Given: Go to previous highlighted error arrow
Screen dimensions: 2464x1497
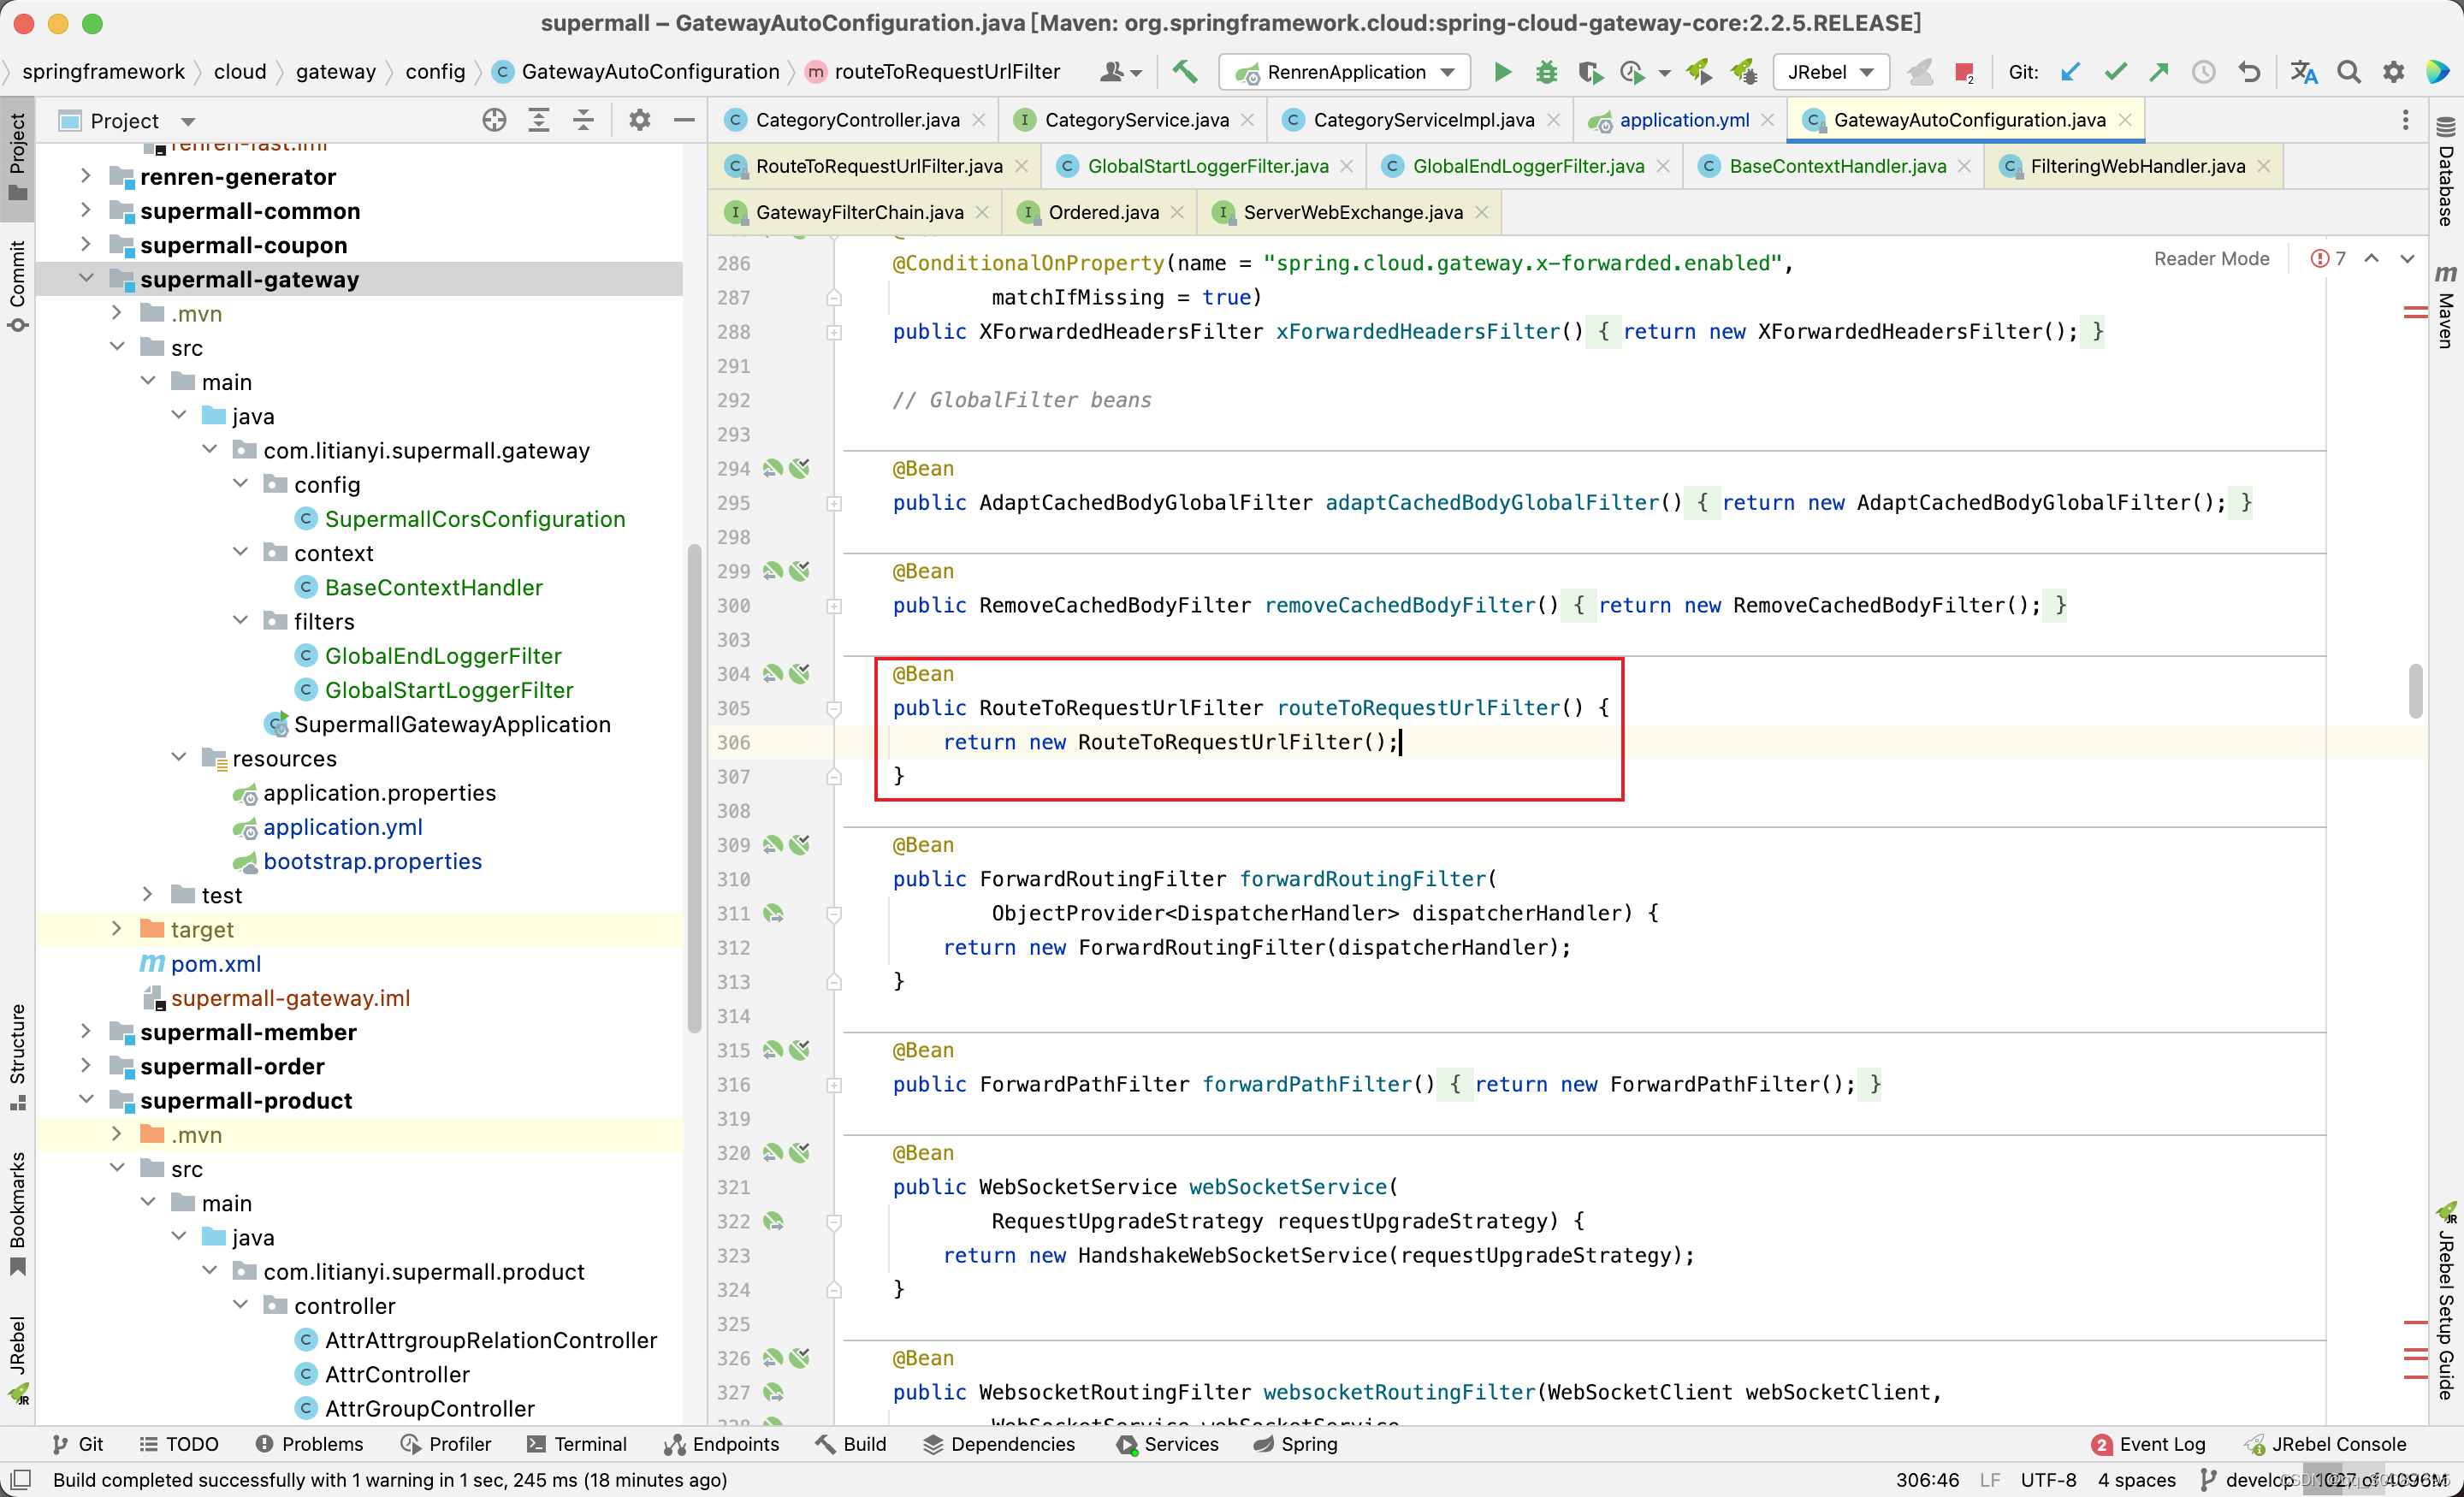Looking at the screenshot, I should tap(2371, 259).
